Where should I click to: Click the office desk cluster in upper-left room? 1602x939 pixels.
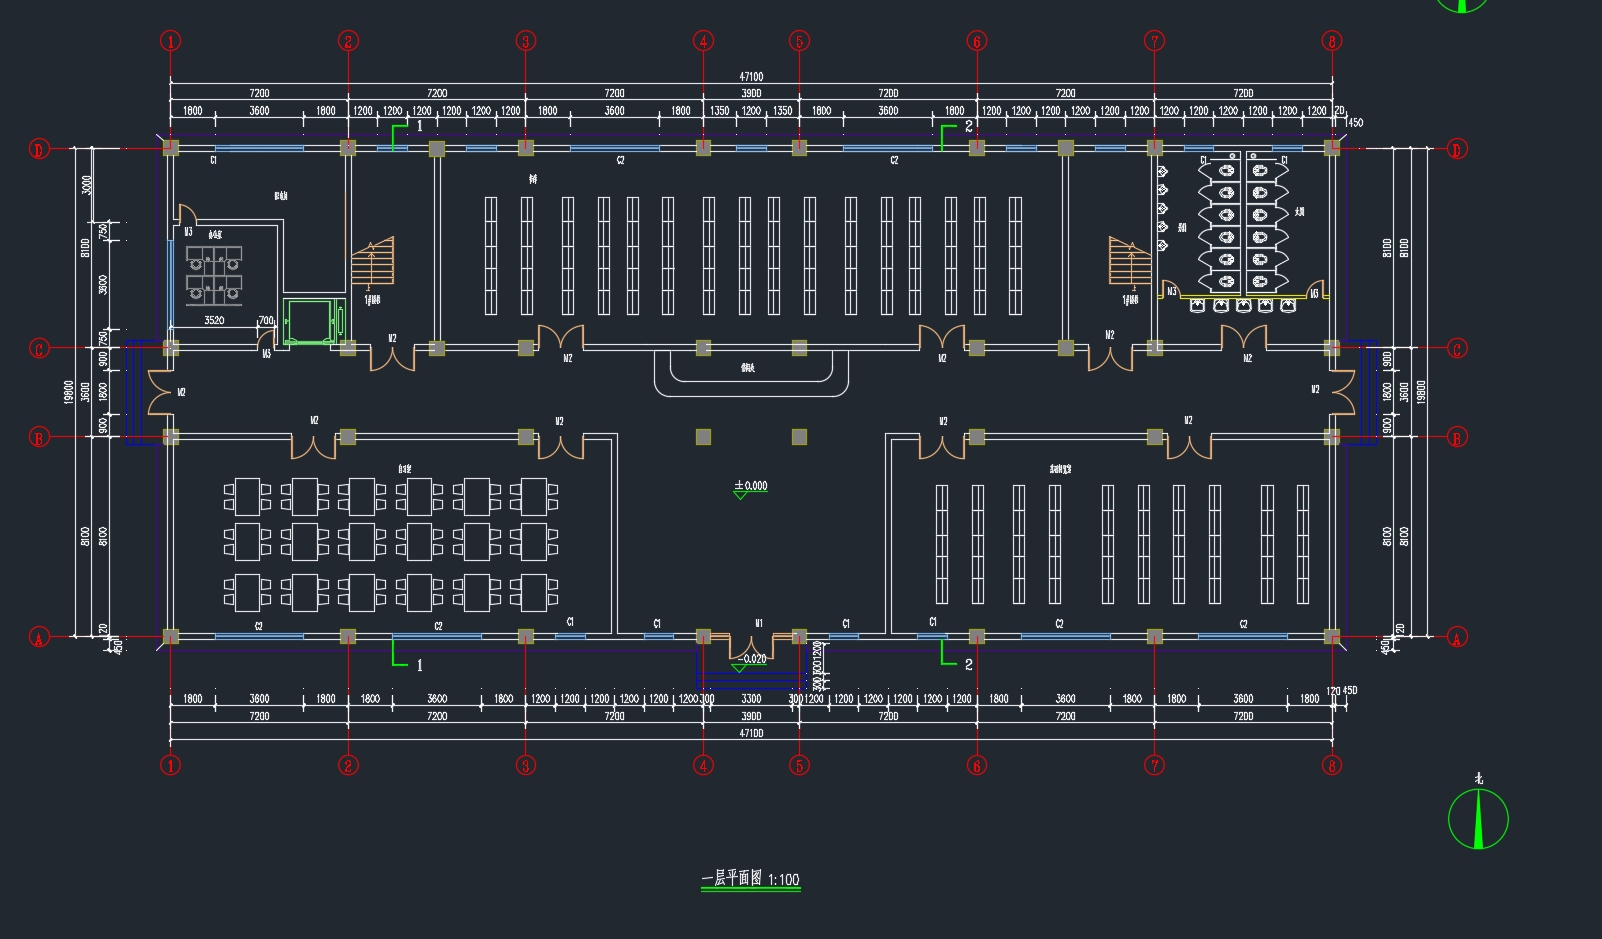pyautogui.click(x=214, y=275)
